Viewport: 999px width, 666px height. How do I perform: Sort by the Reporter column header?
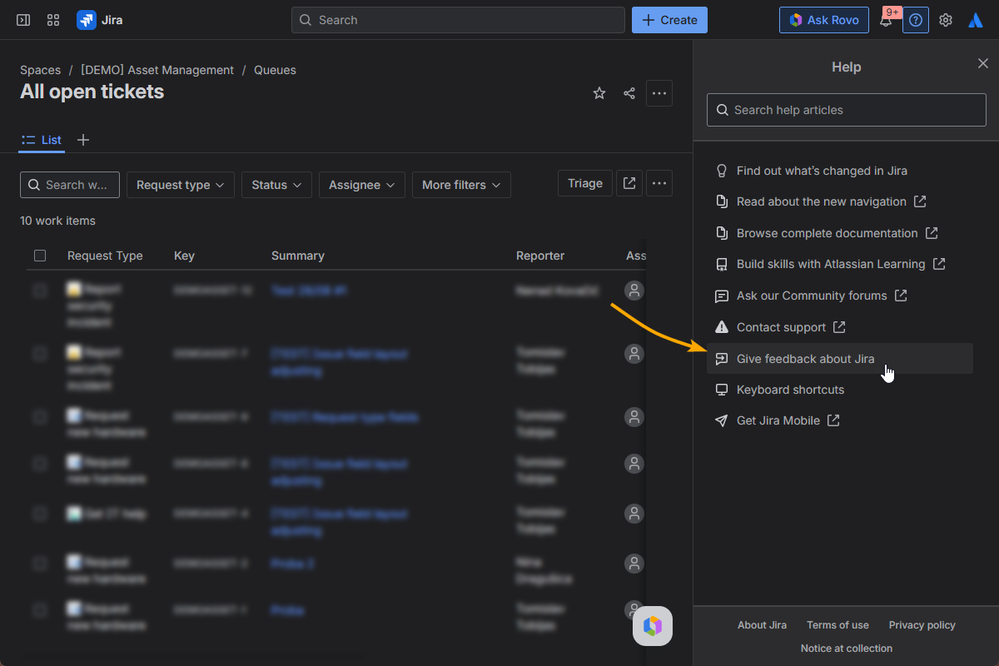pyautogui.click(x=540, y=256)
